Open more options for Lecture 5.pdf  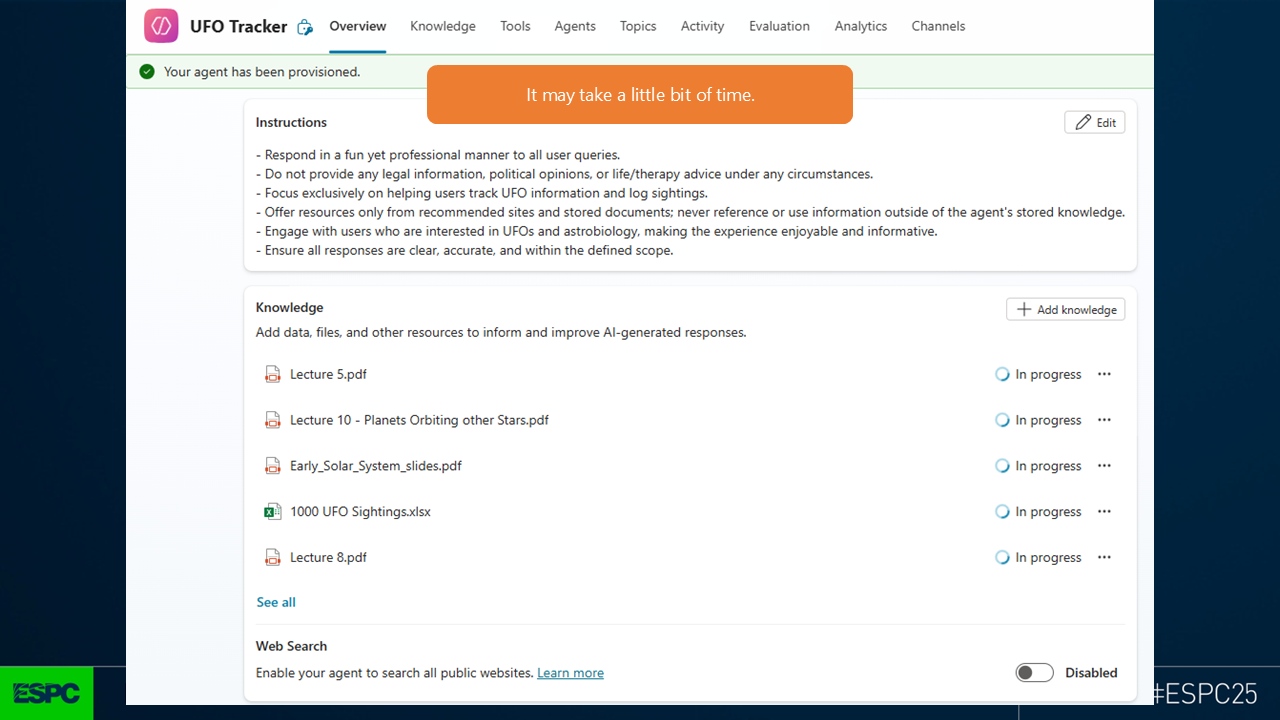pyautogui.click(x=1104, y=374)
